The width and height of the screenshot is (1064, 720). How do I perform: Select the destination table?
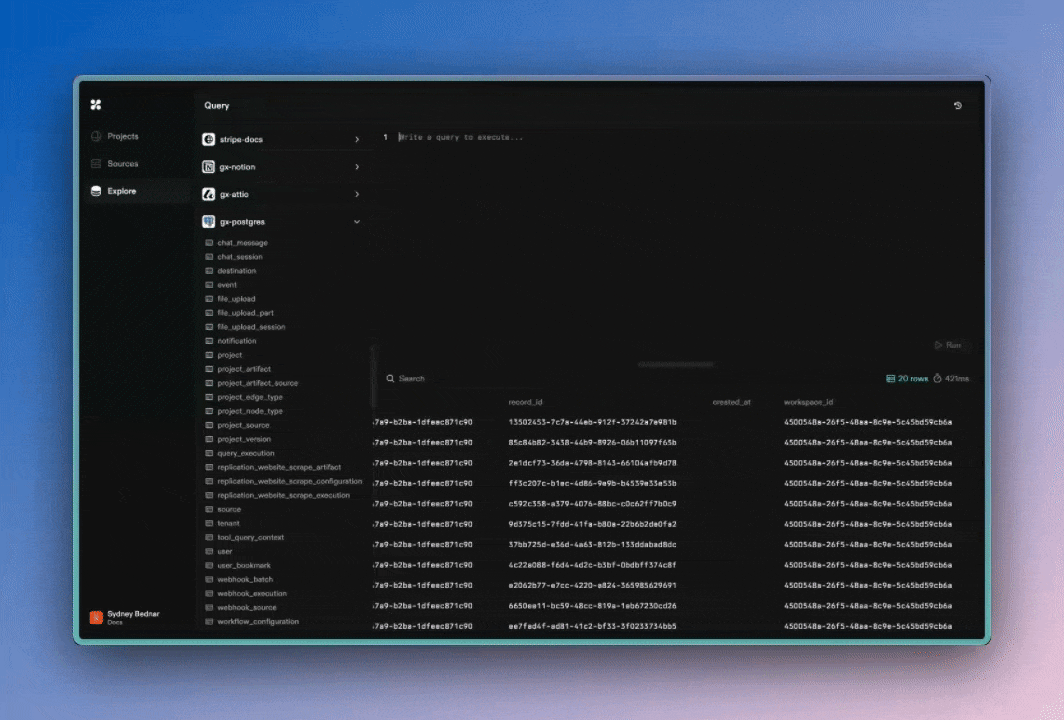pyautogui.click(x=237, y=271)
